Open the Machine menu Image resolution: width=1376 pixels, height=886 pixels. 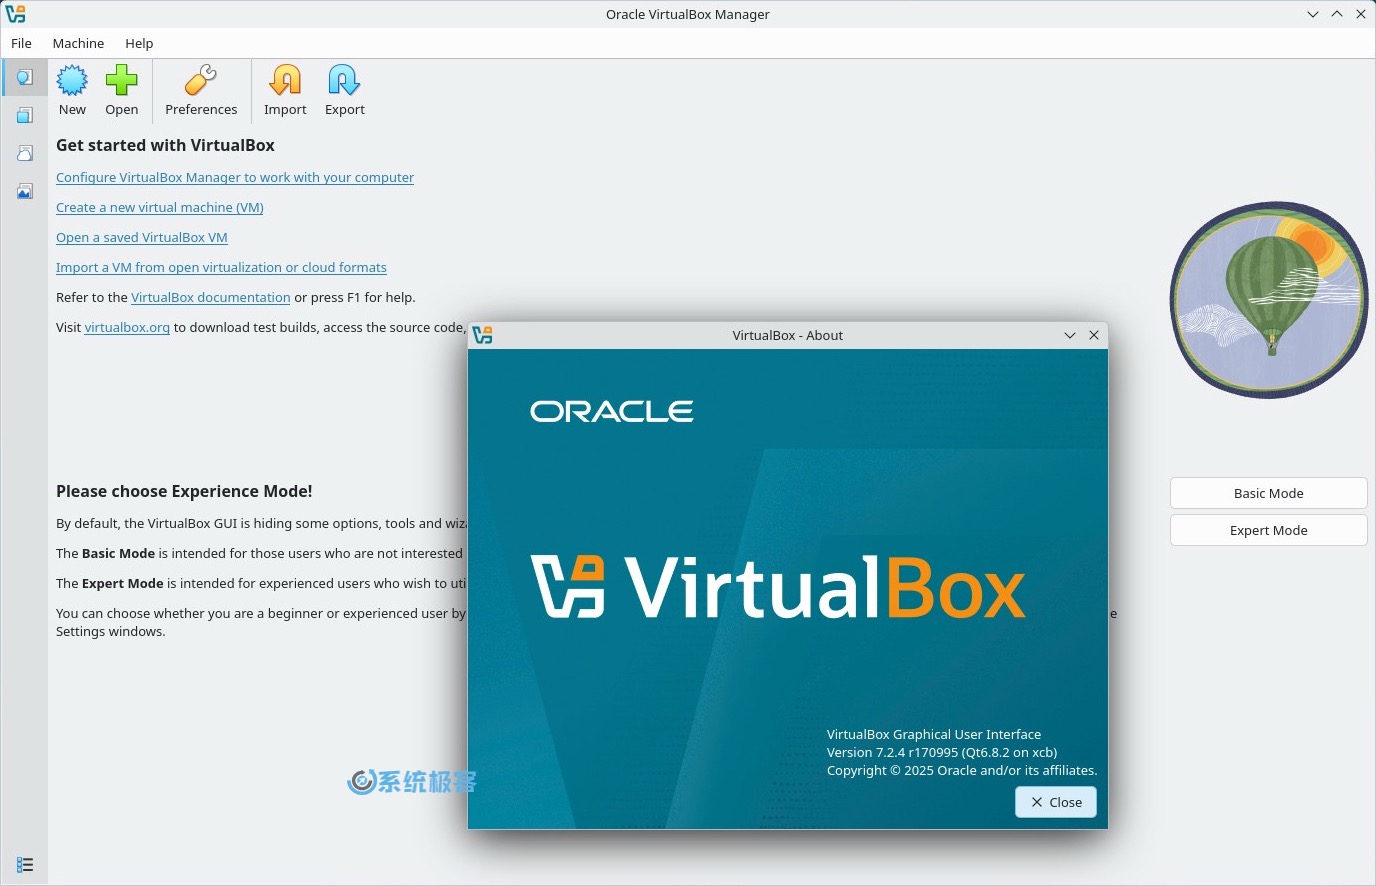(78, 43)
